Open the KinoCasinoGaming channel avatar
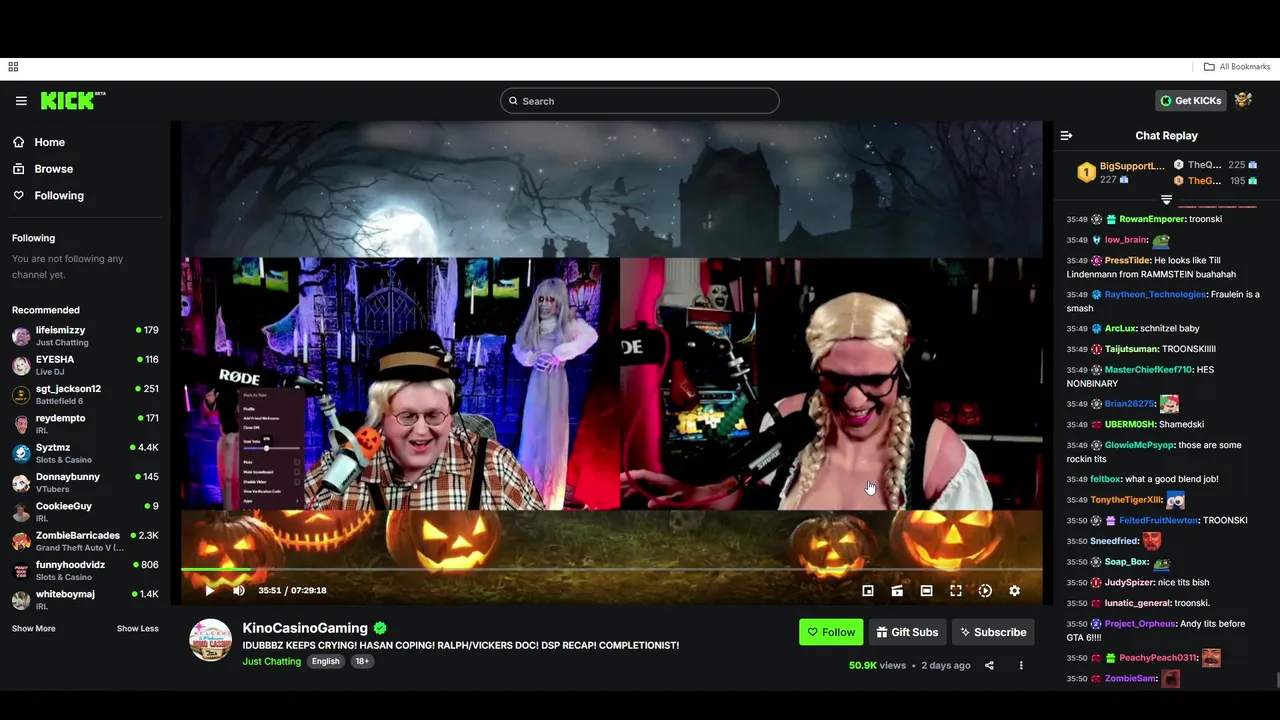This screenshot has width=1280, height=720. point(210,640)
